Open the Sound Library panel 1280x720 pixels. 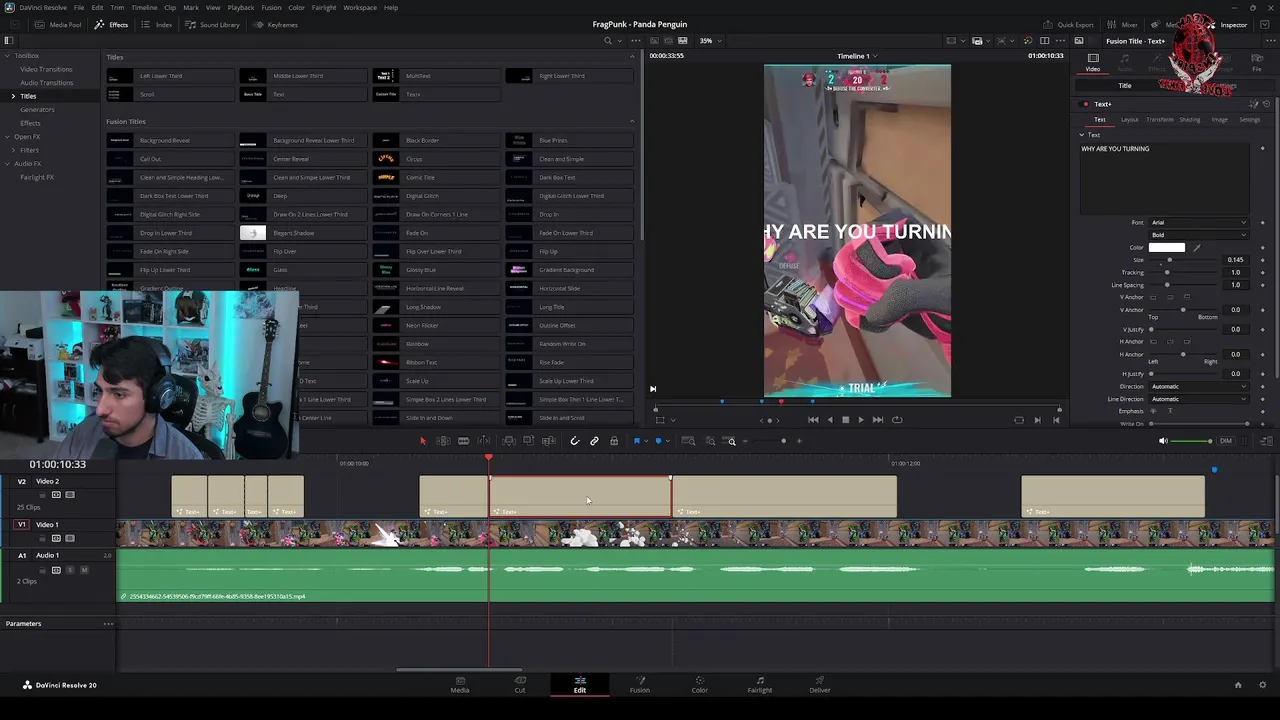212,25
